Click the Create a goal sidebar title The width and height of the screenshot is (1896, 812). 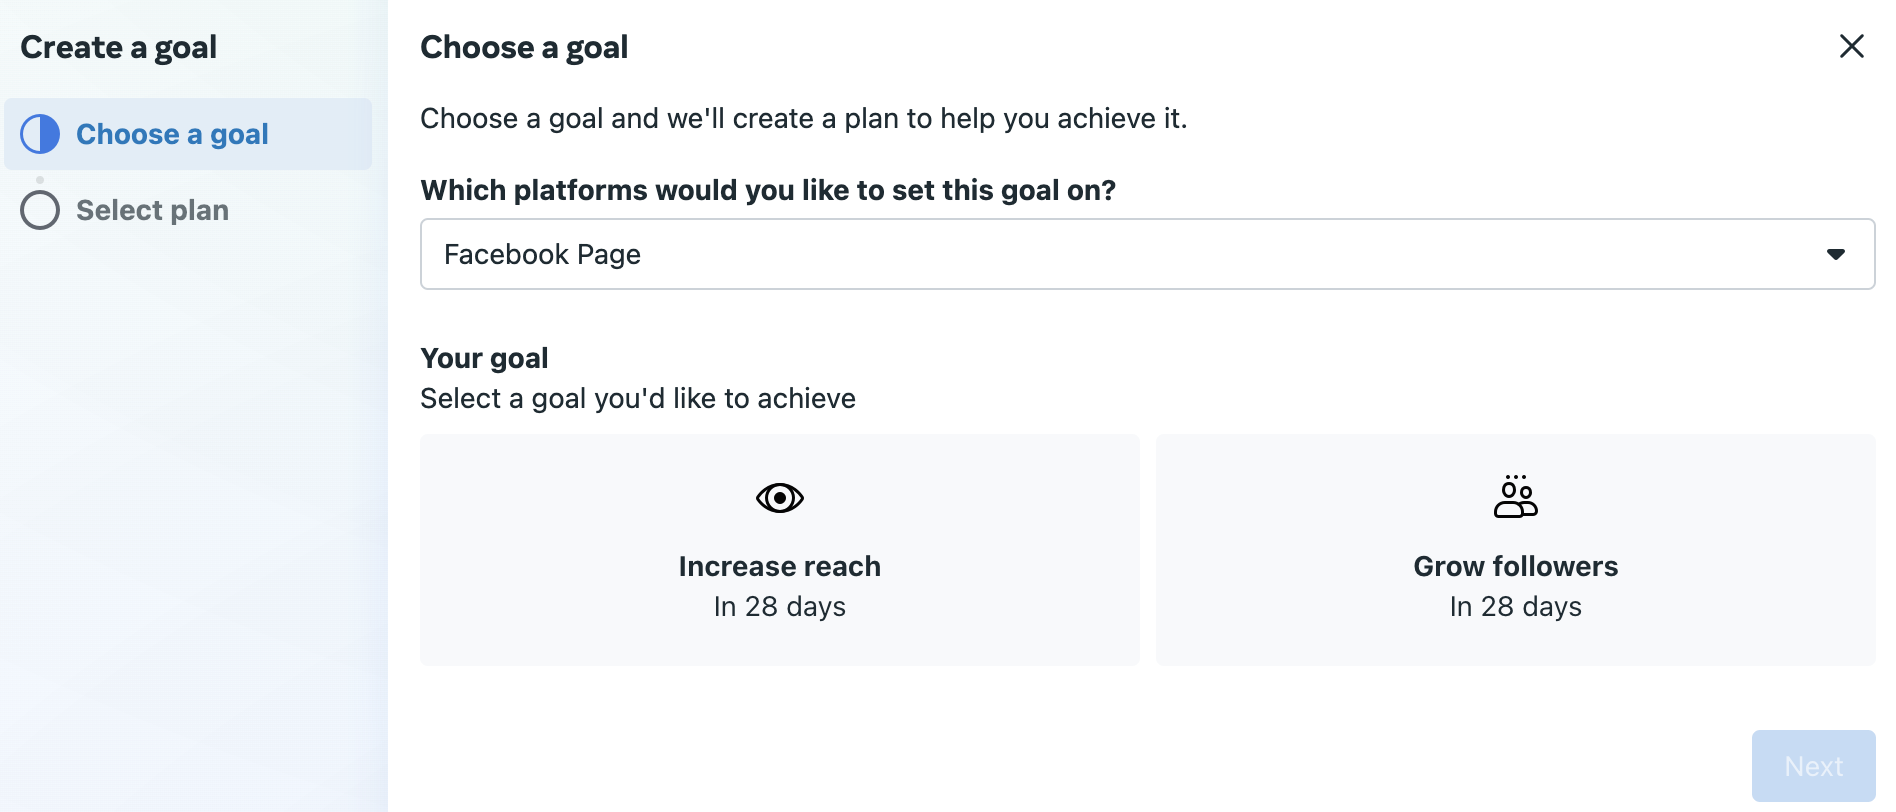118,47
